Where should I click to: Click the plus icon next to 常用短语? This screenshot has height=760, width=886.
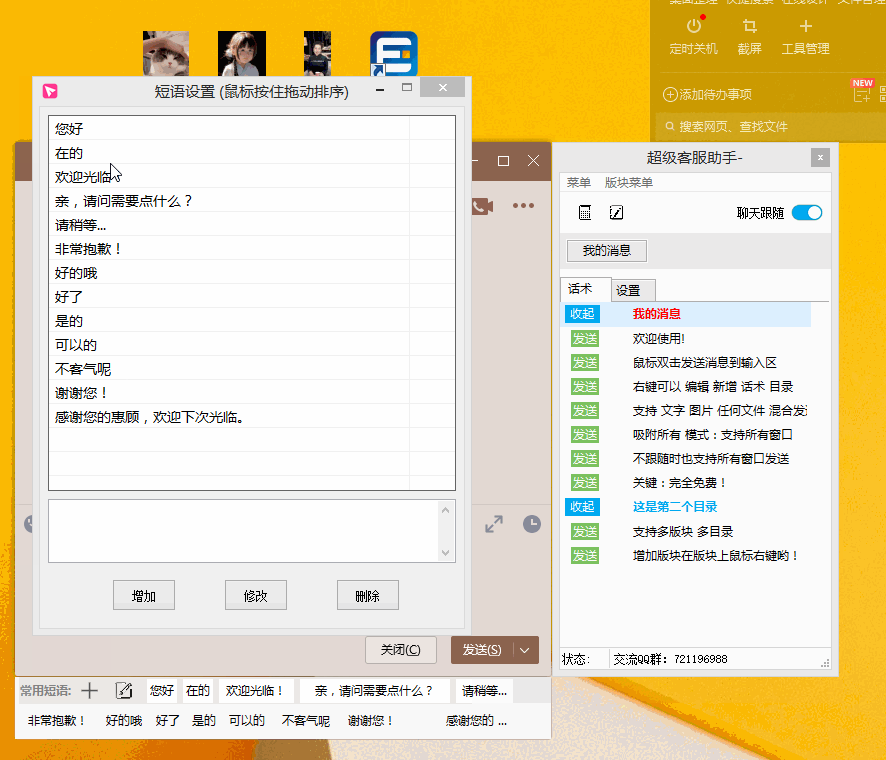pyautogui.click(x=90, y=690)
